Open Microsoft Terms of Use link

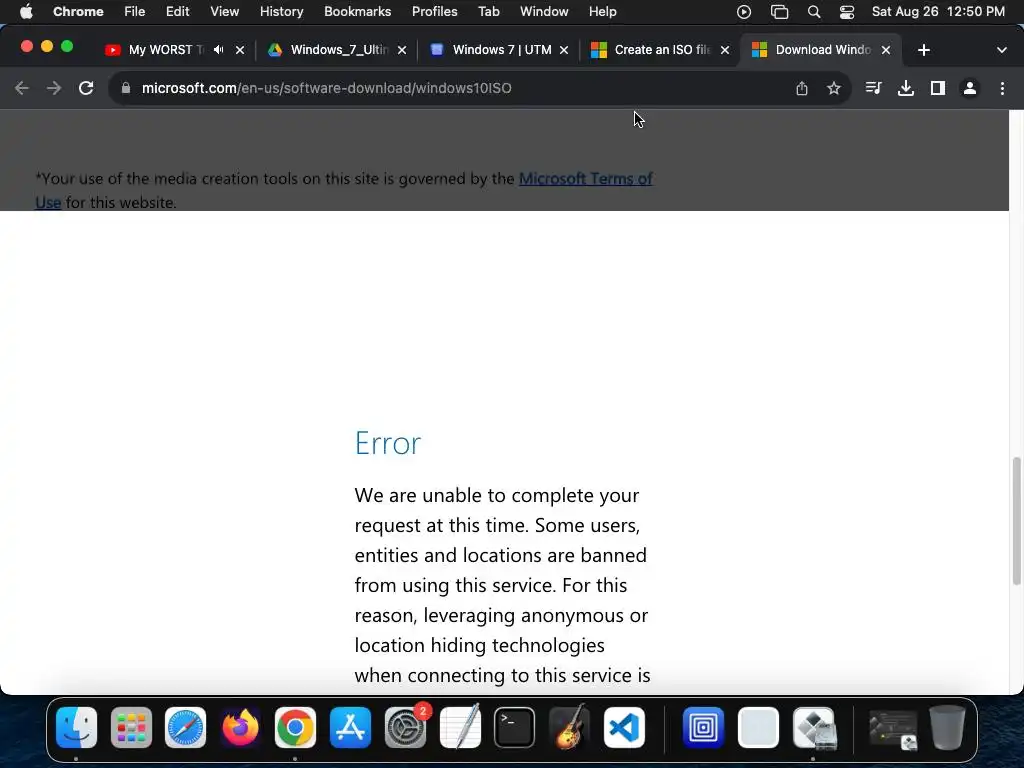(x=586, y=178)
